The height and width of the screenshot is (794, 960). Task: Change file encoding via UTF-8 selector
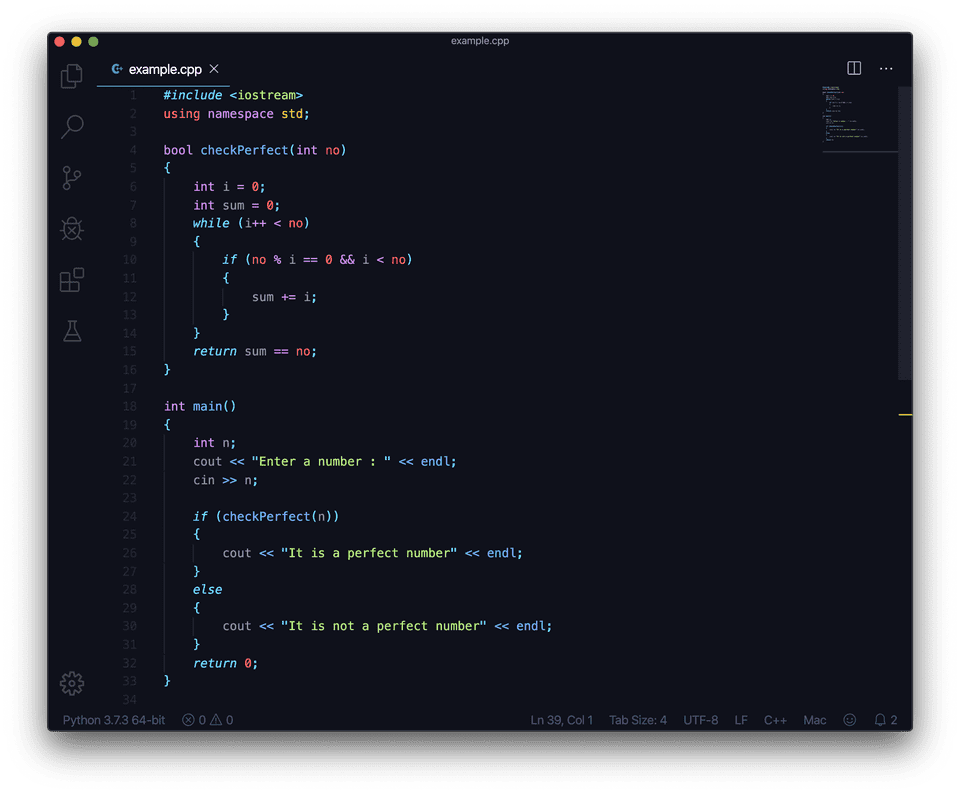click(x=700, y=720)
